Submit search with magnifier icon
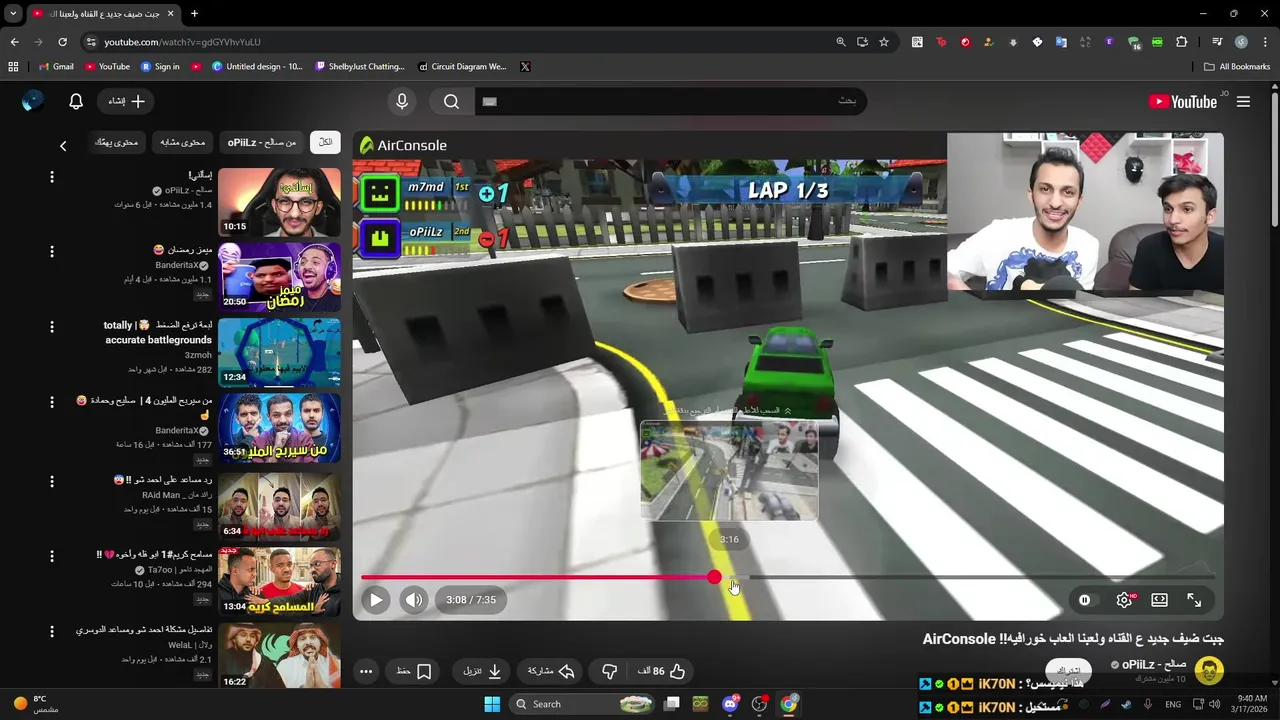Viewport: 1280px width, 720px height. (x=452, y=101)
